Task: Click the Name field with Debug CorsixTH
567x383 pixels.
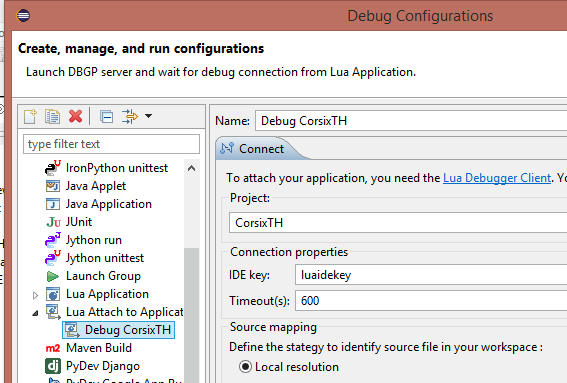Action: pyautogui.click(x=411, y=121)
